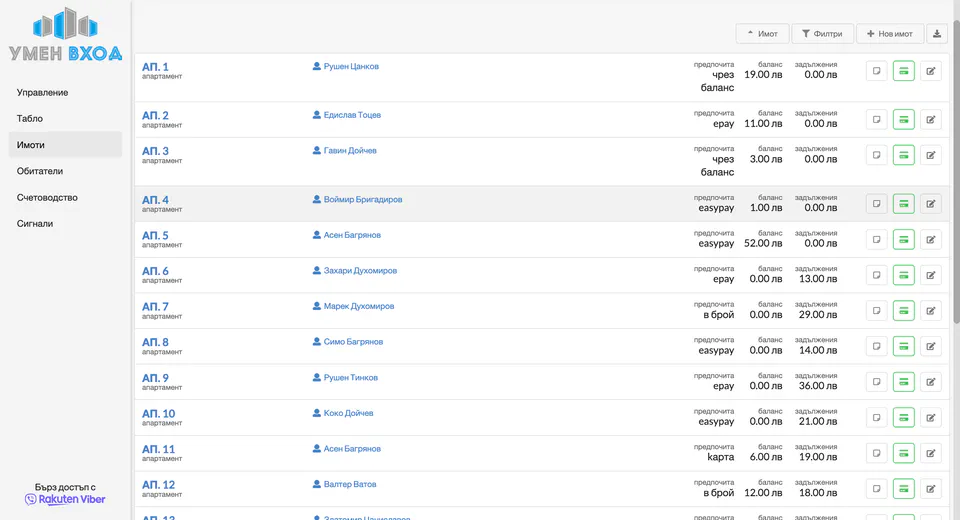Expand the Имот sort dropdown
The height and width of the screenshot is (520, 960).
pyautogui.click(x=762, y=34)
